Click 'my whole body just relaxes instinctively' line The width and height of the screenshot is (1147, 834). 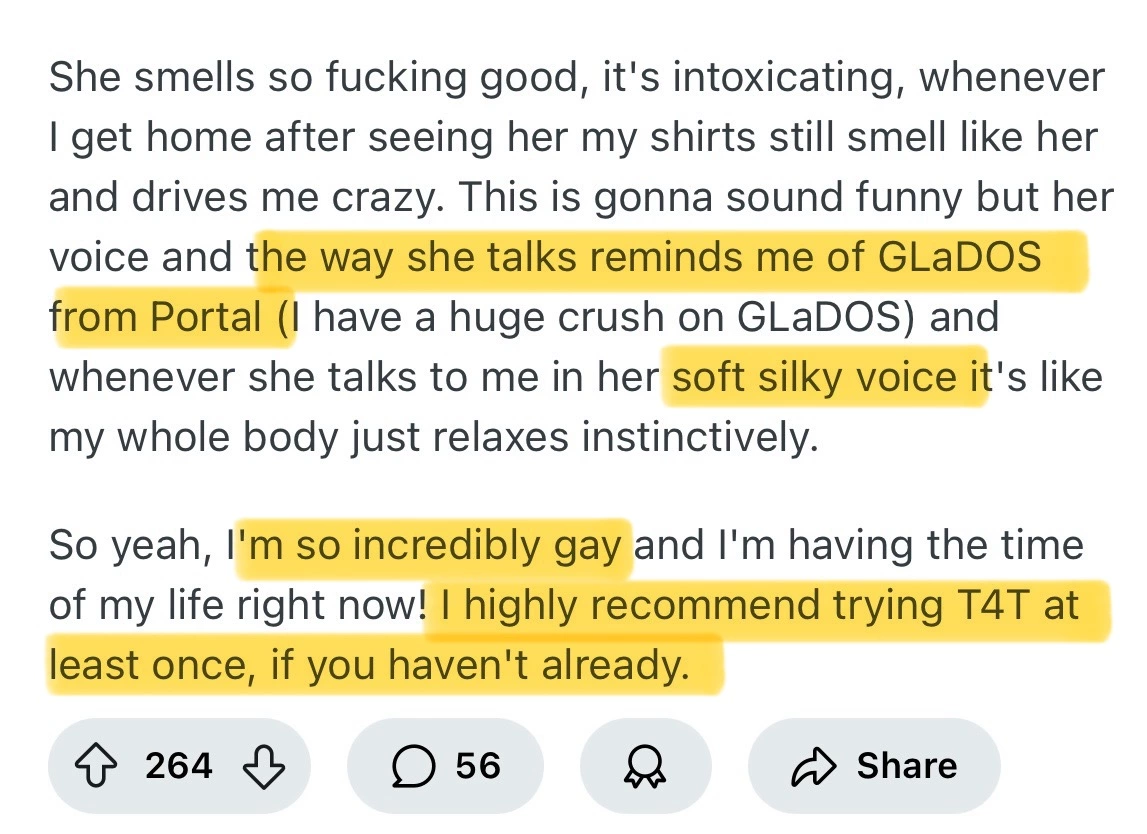(x=432, y=437)
